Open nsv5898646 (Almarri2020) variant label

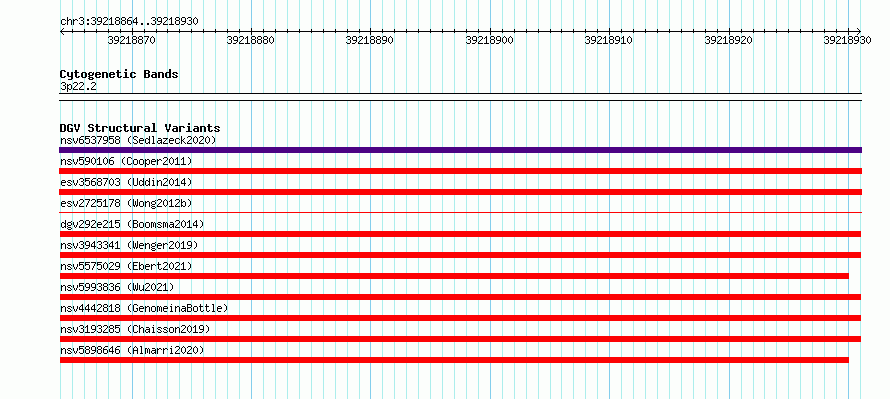132,350
